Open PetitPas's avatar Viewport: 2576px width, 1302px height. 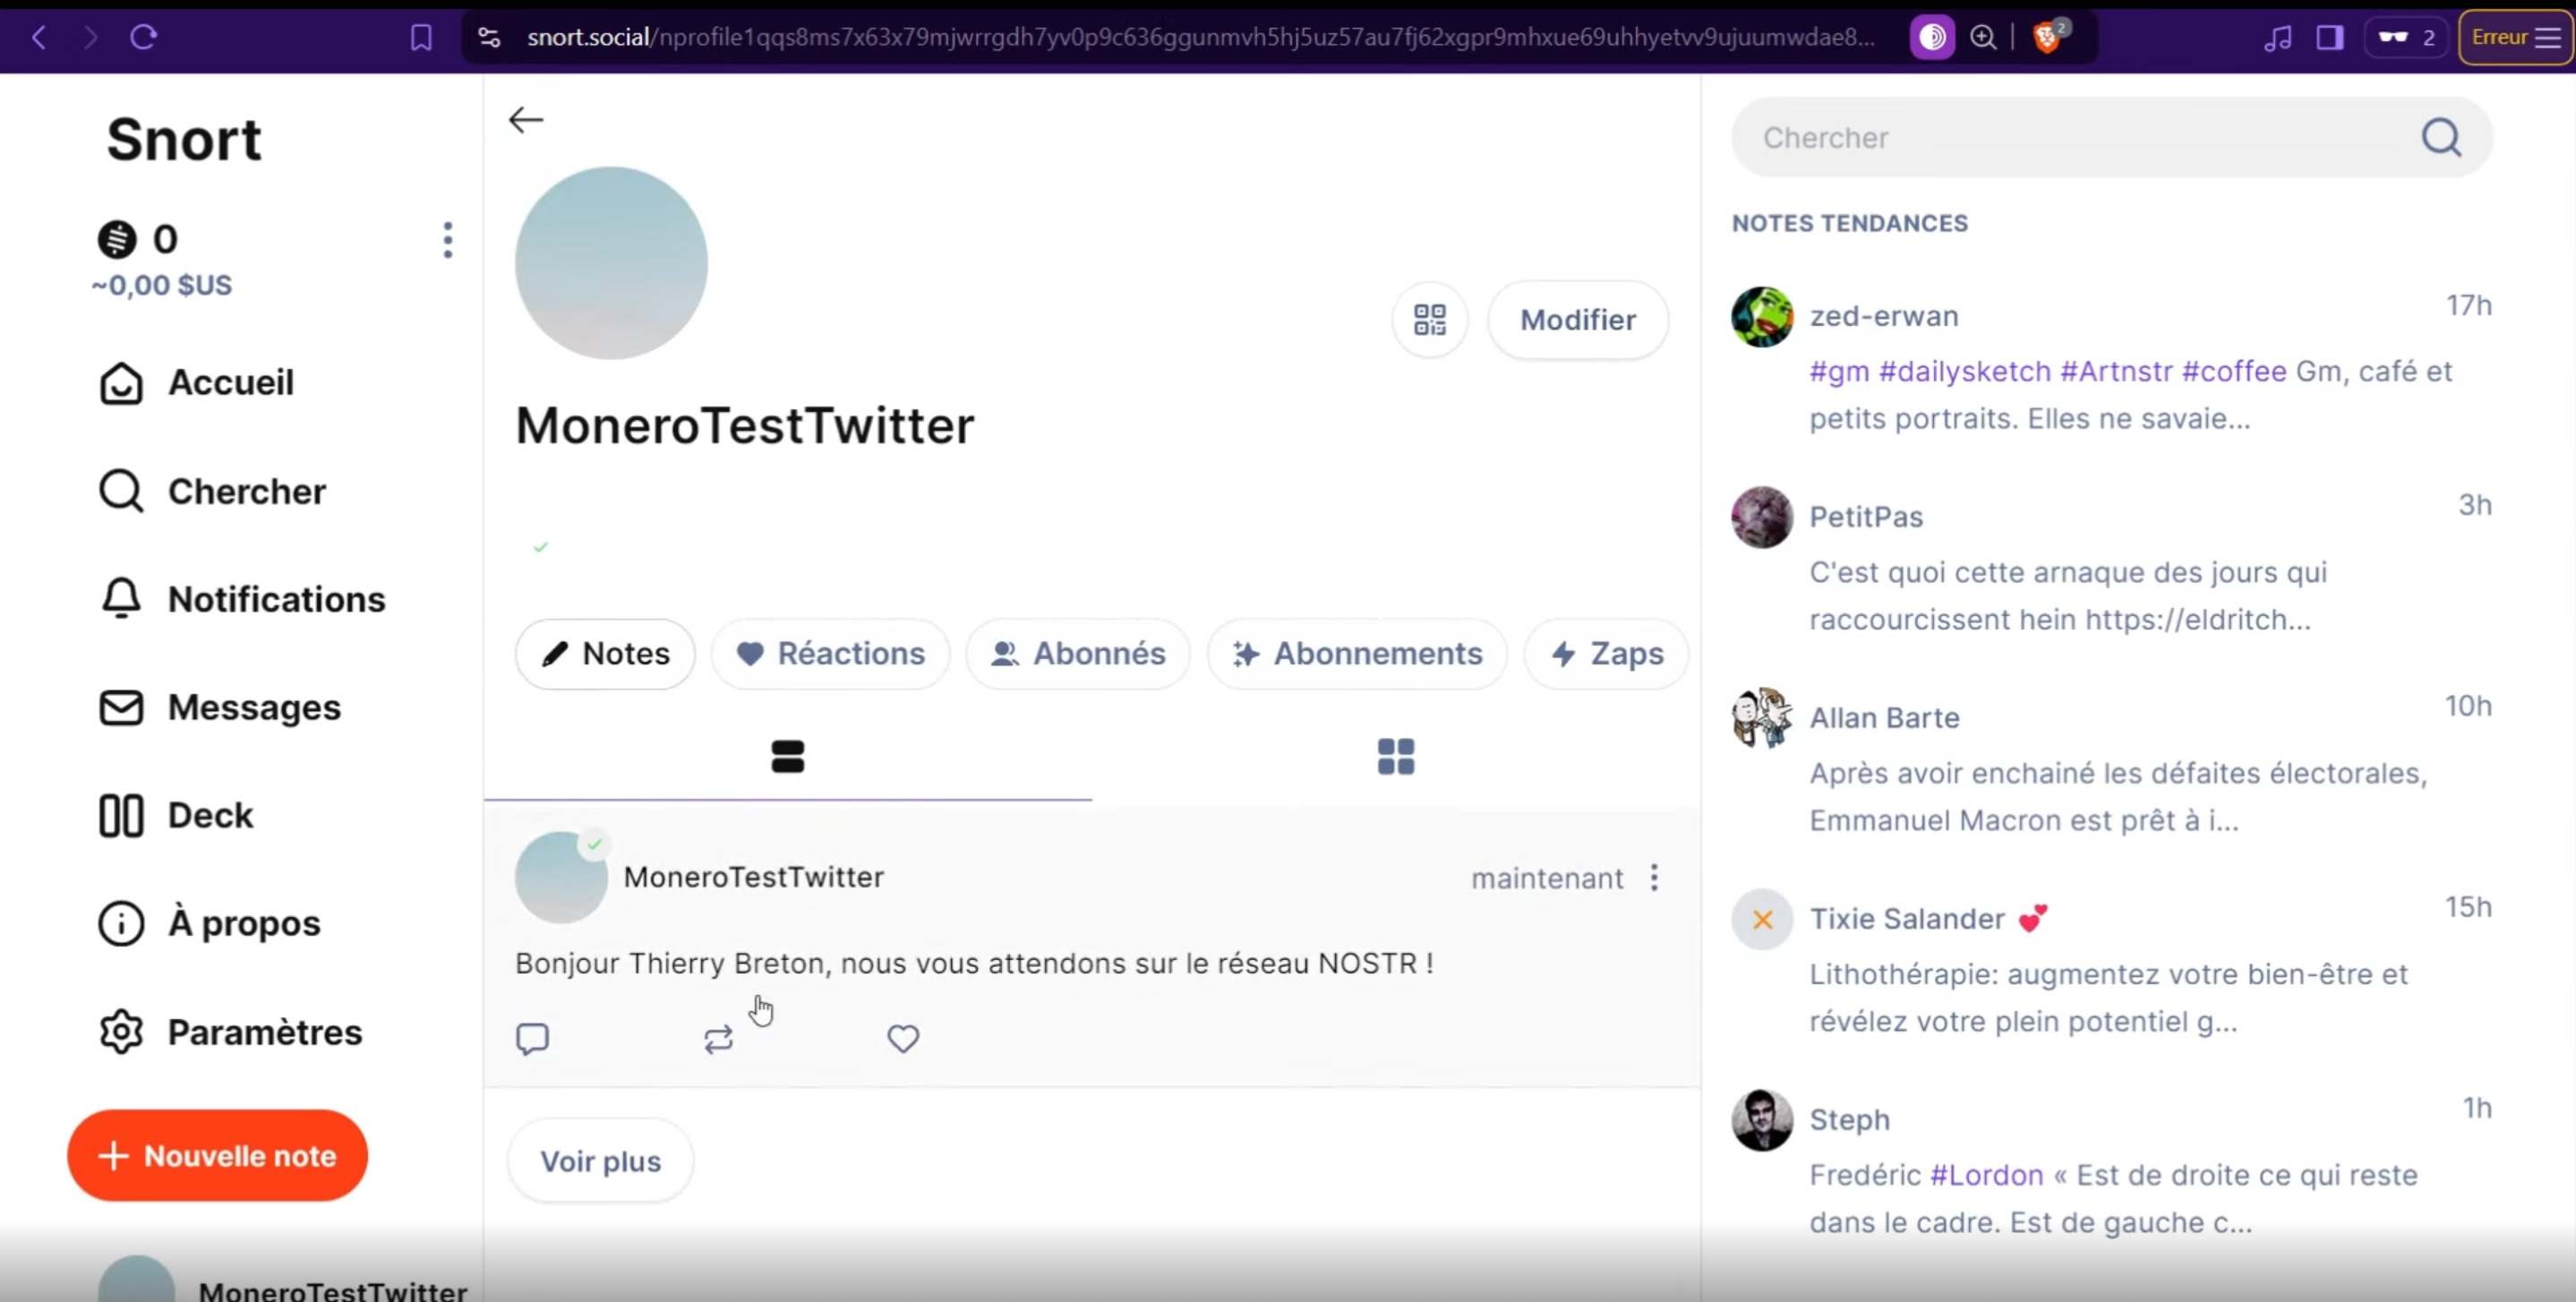click(x=1762, y=517)
